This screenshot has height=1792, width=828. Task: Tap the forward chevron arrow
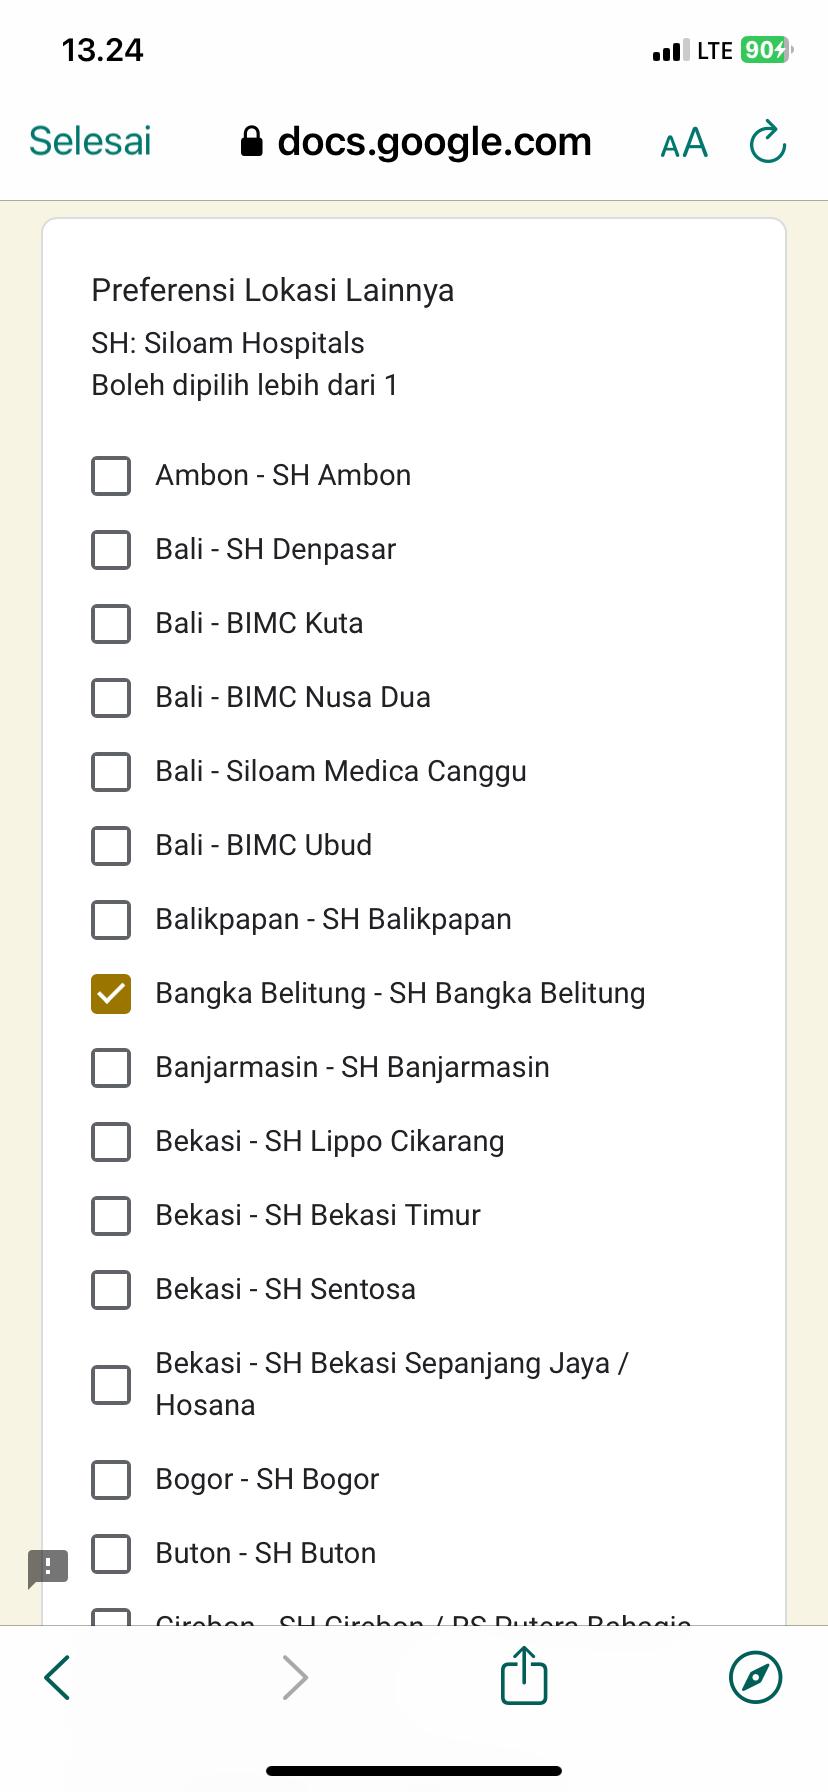(295, 1677)
